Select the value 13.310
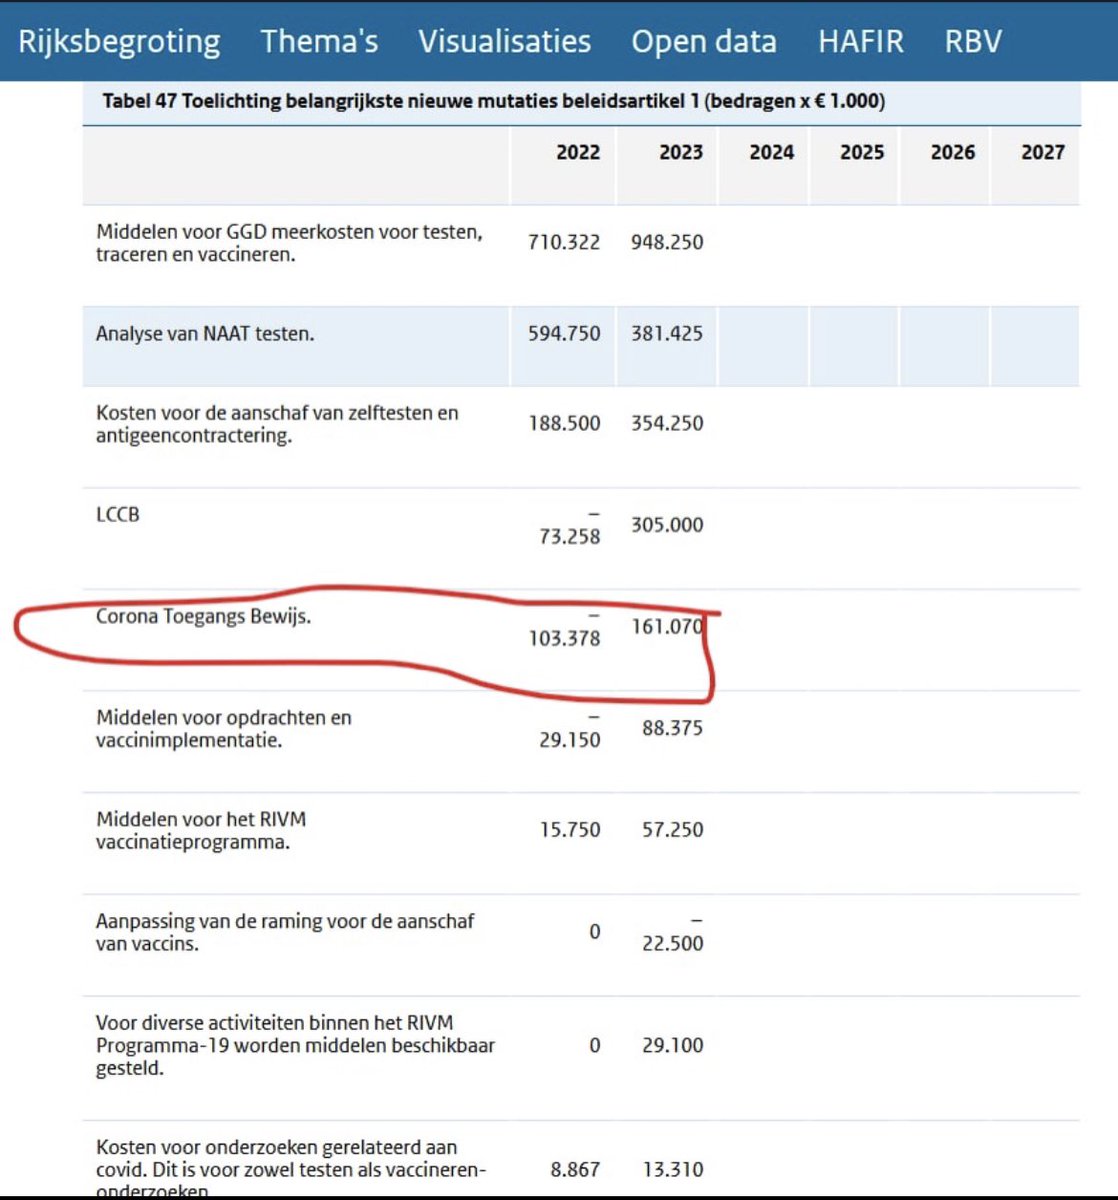 (x=672, y=1170)
